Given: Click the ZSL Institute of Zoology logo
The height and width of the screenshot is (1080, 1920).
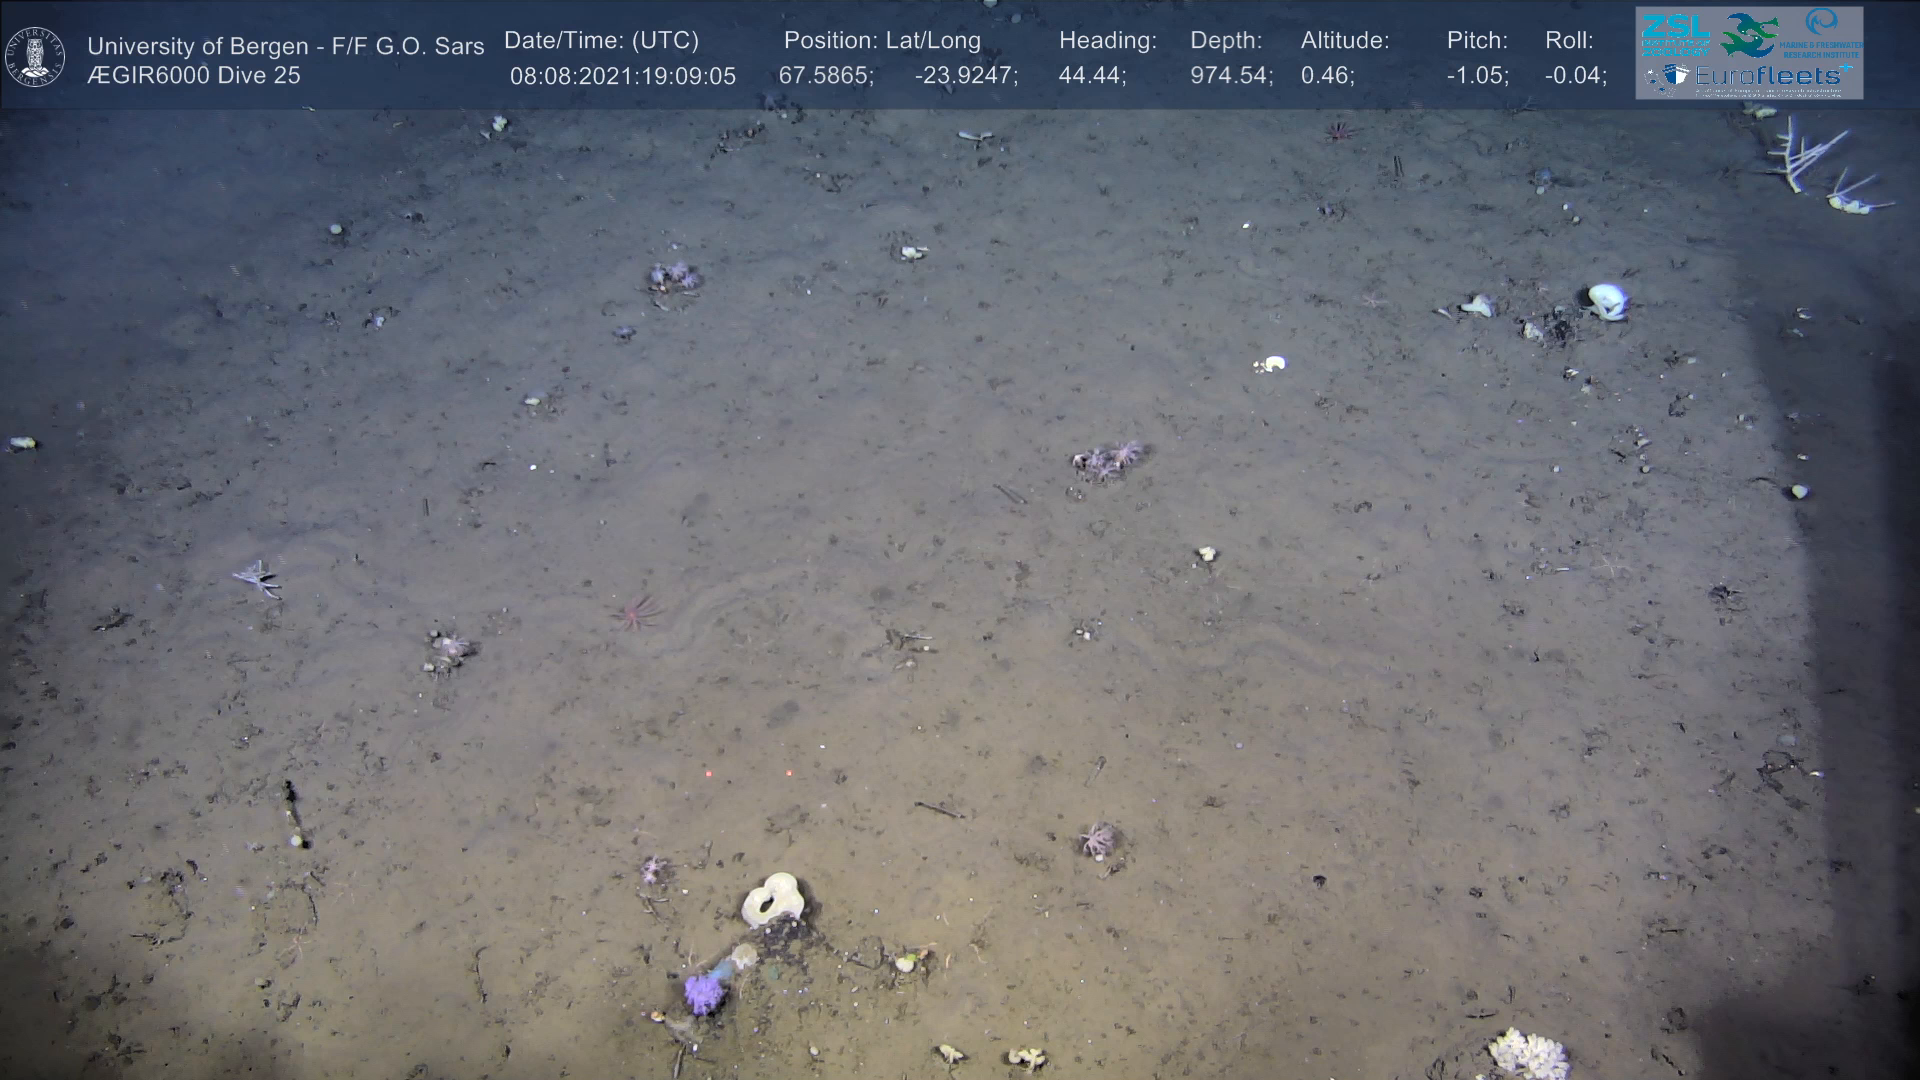Looking at the screenshot, I should (1675, 33).
